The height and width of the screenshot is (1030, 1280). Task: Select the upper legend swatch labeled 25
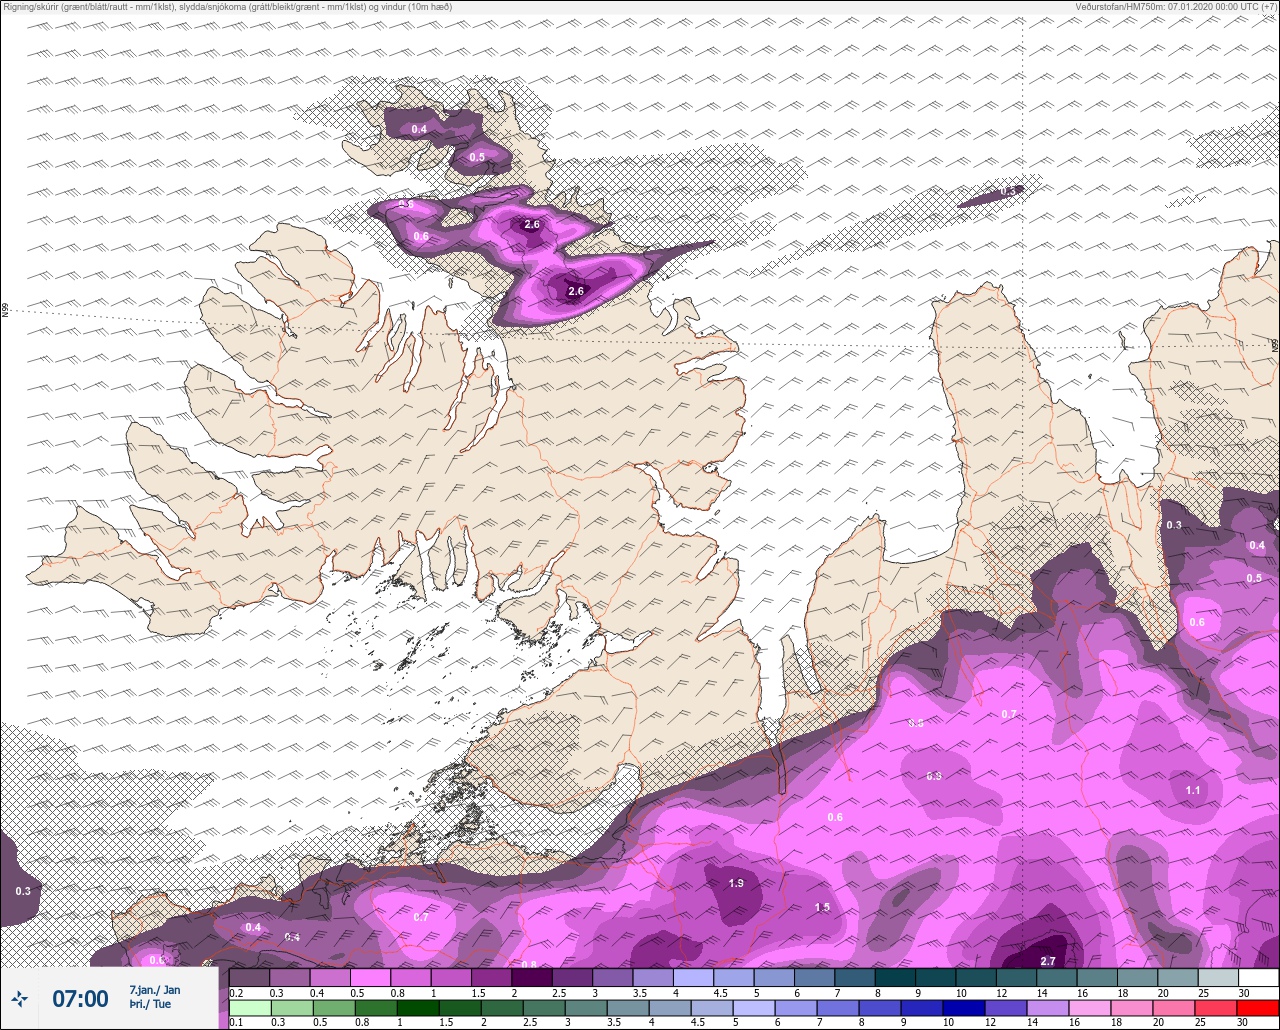click(x=1217, y=977)
